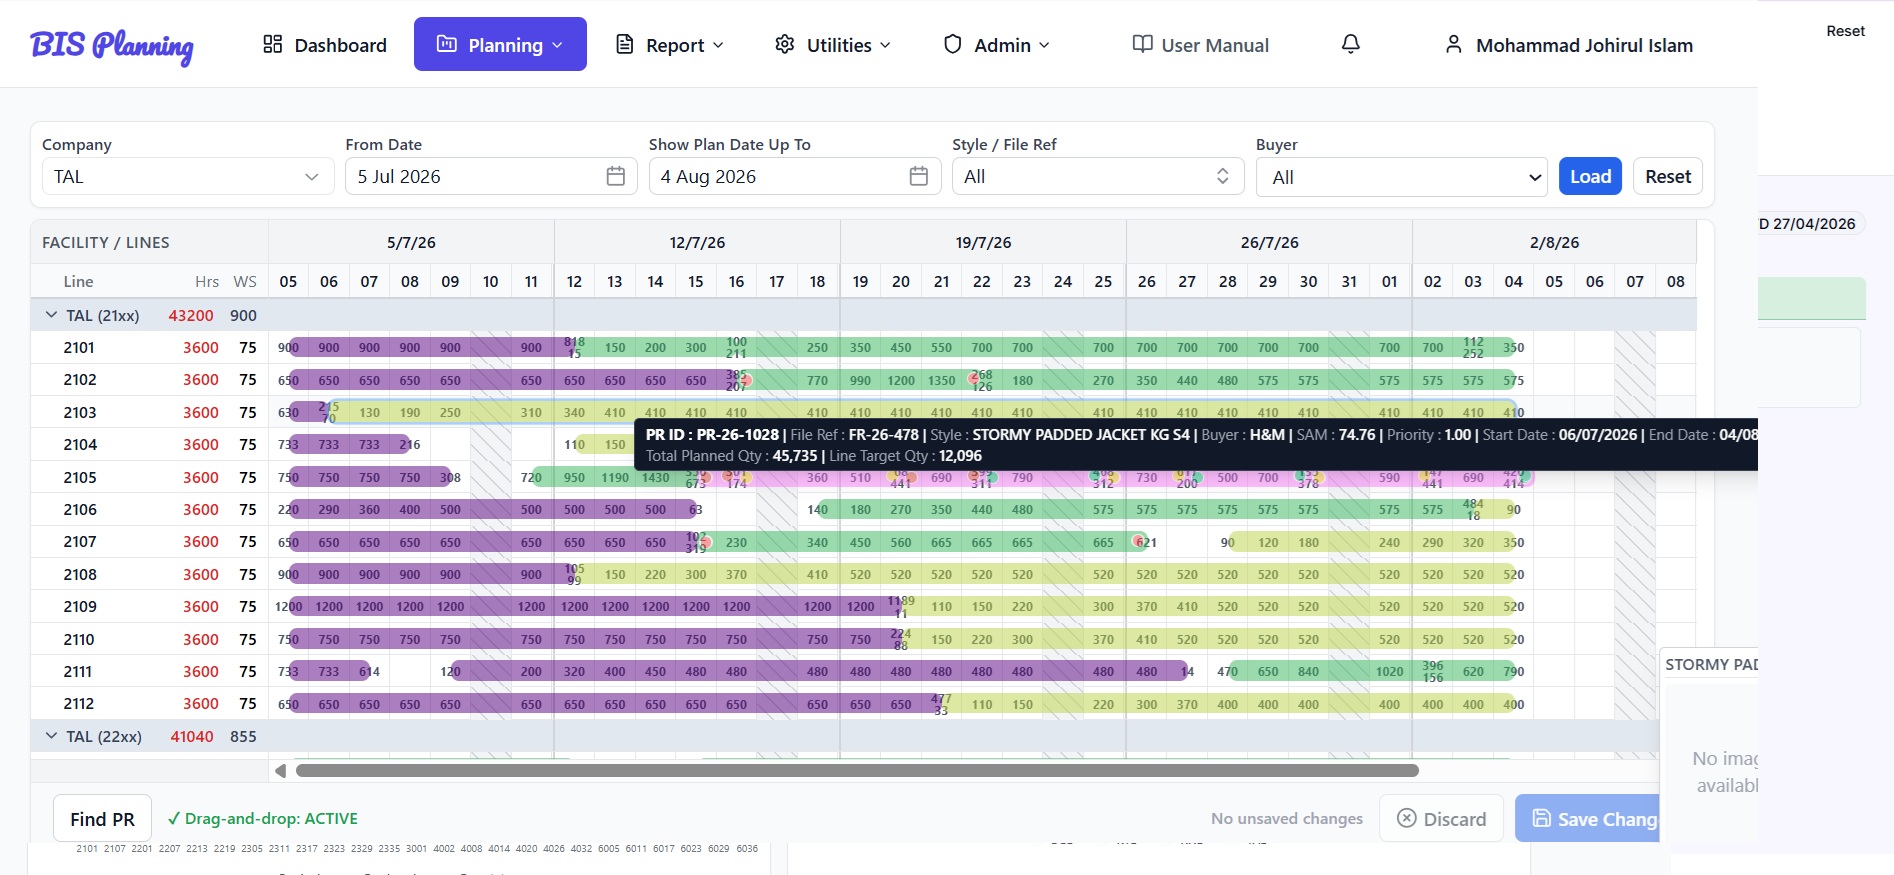Screen dimensions: 1894x875
Task: Click the 43200 total hours value
Action: [191, 315]
